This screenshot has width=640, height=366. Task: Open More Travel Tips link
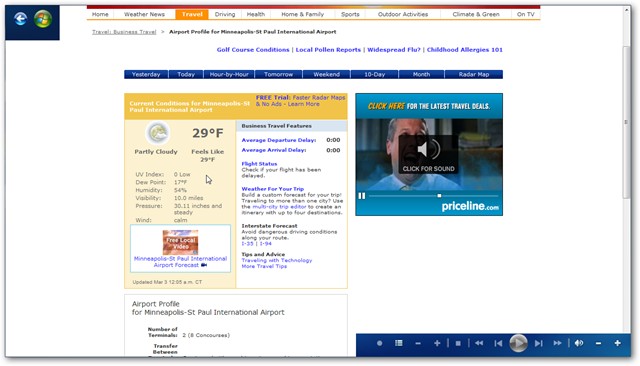coord(264,266)
